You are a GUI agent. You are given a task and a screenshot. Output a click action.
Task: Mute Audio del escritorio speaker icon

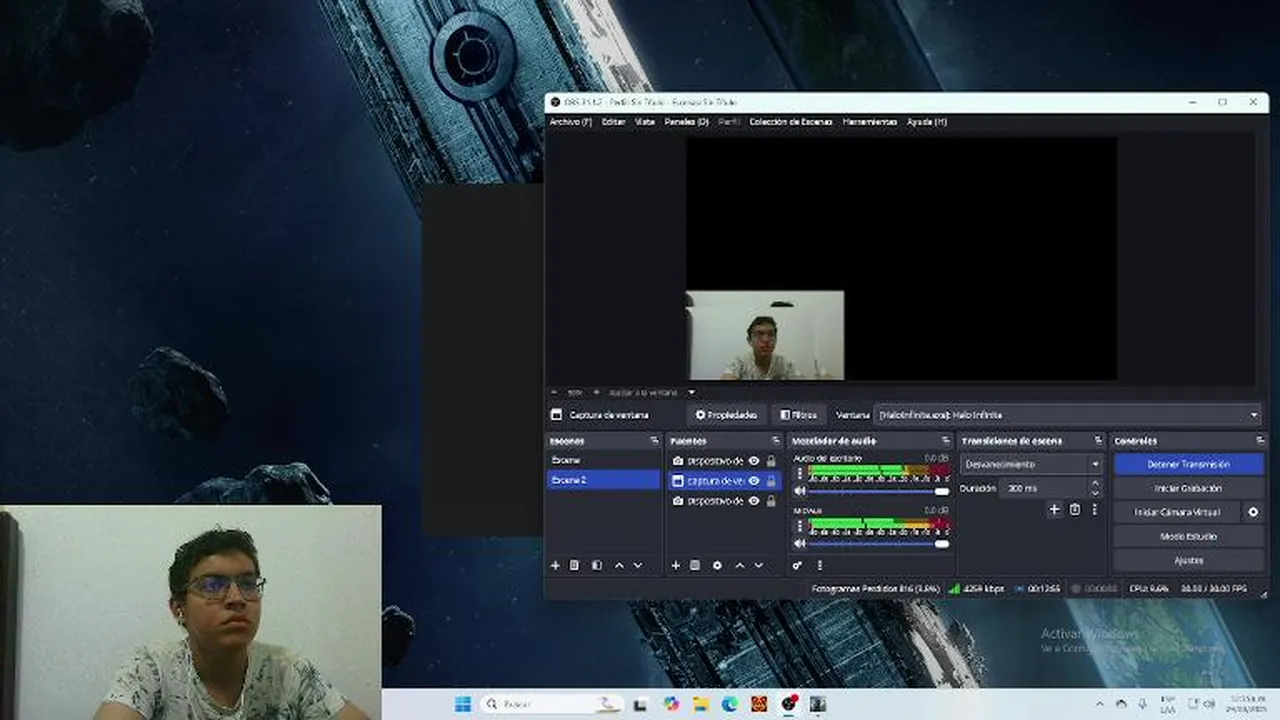point(799,491)
